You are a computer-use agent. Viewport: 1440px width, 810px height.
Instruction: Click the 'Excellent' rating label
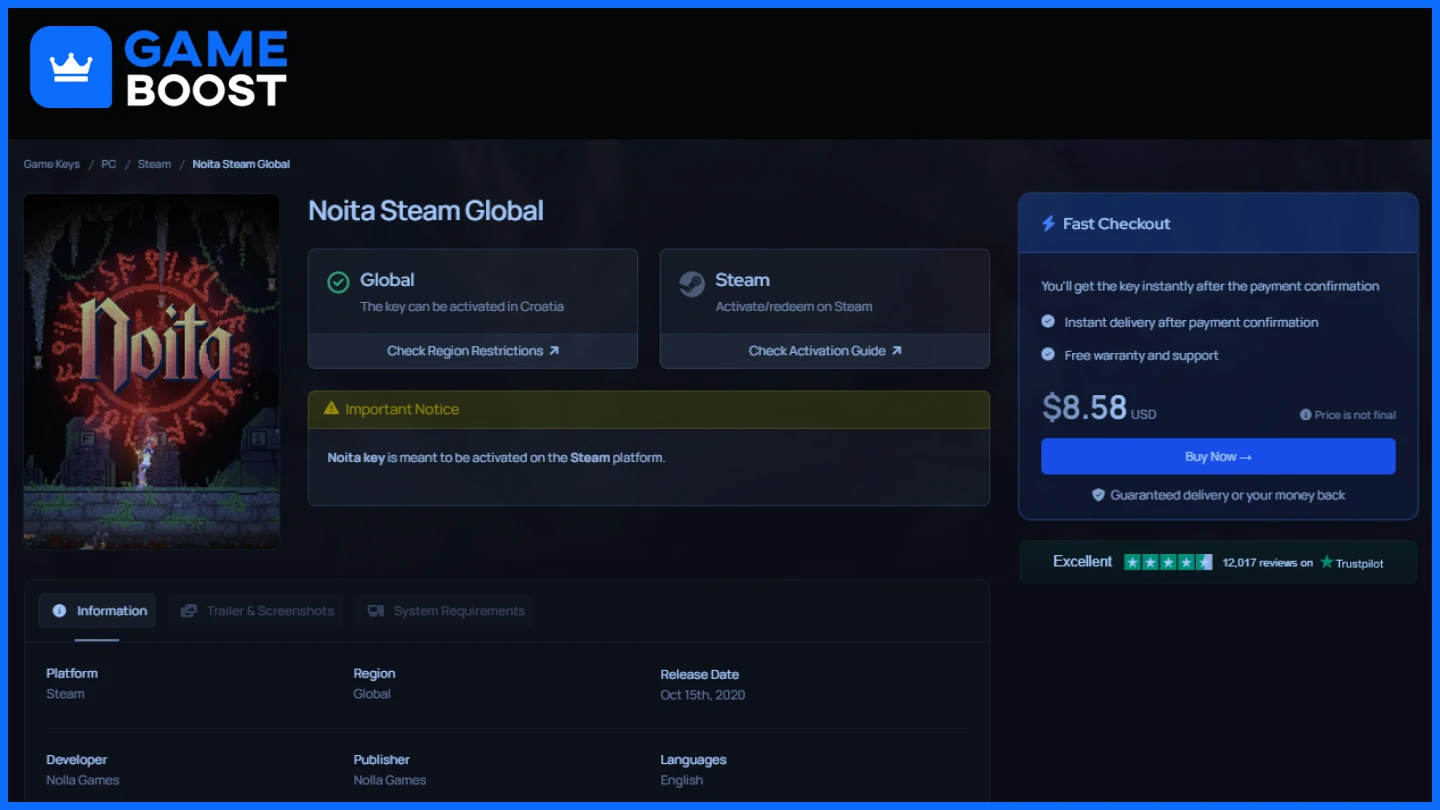coord(1082,562)
